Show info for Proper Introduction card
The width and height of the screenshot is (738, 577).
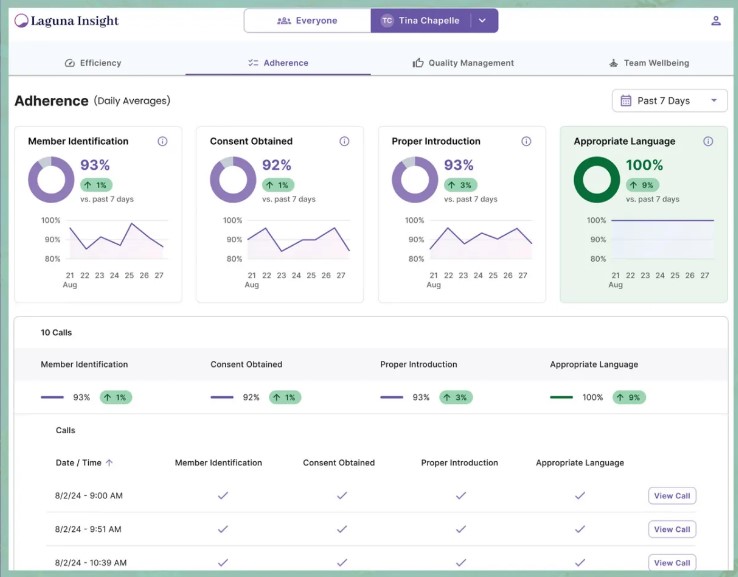pyautogui.click(x=526, y=142)
